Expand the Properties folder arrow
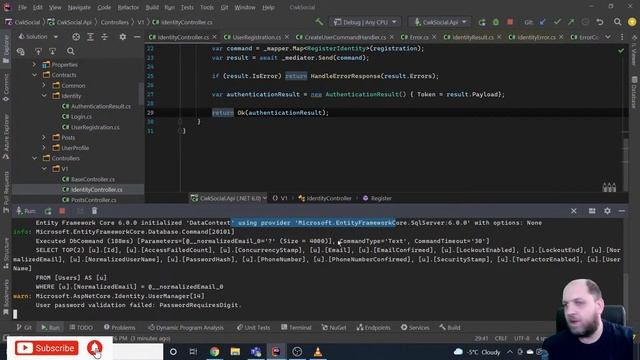This screenshot has width=640, height=360. coord(34,64)
